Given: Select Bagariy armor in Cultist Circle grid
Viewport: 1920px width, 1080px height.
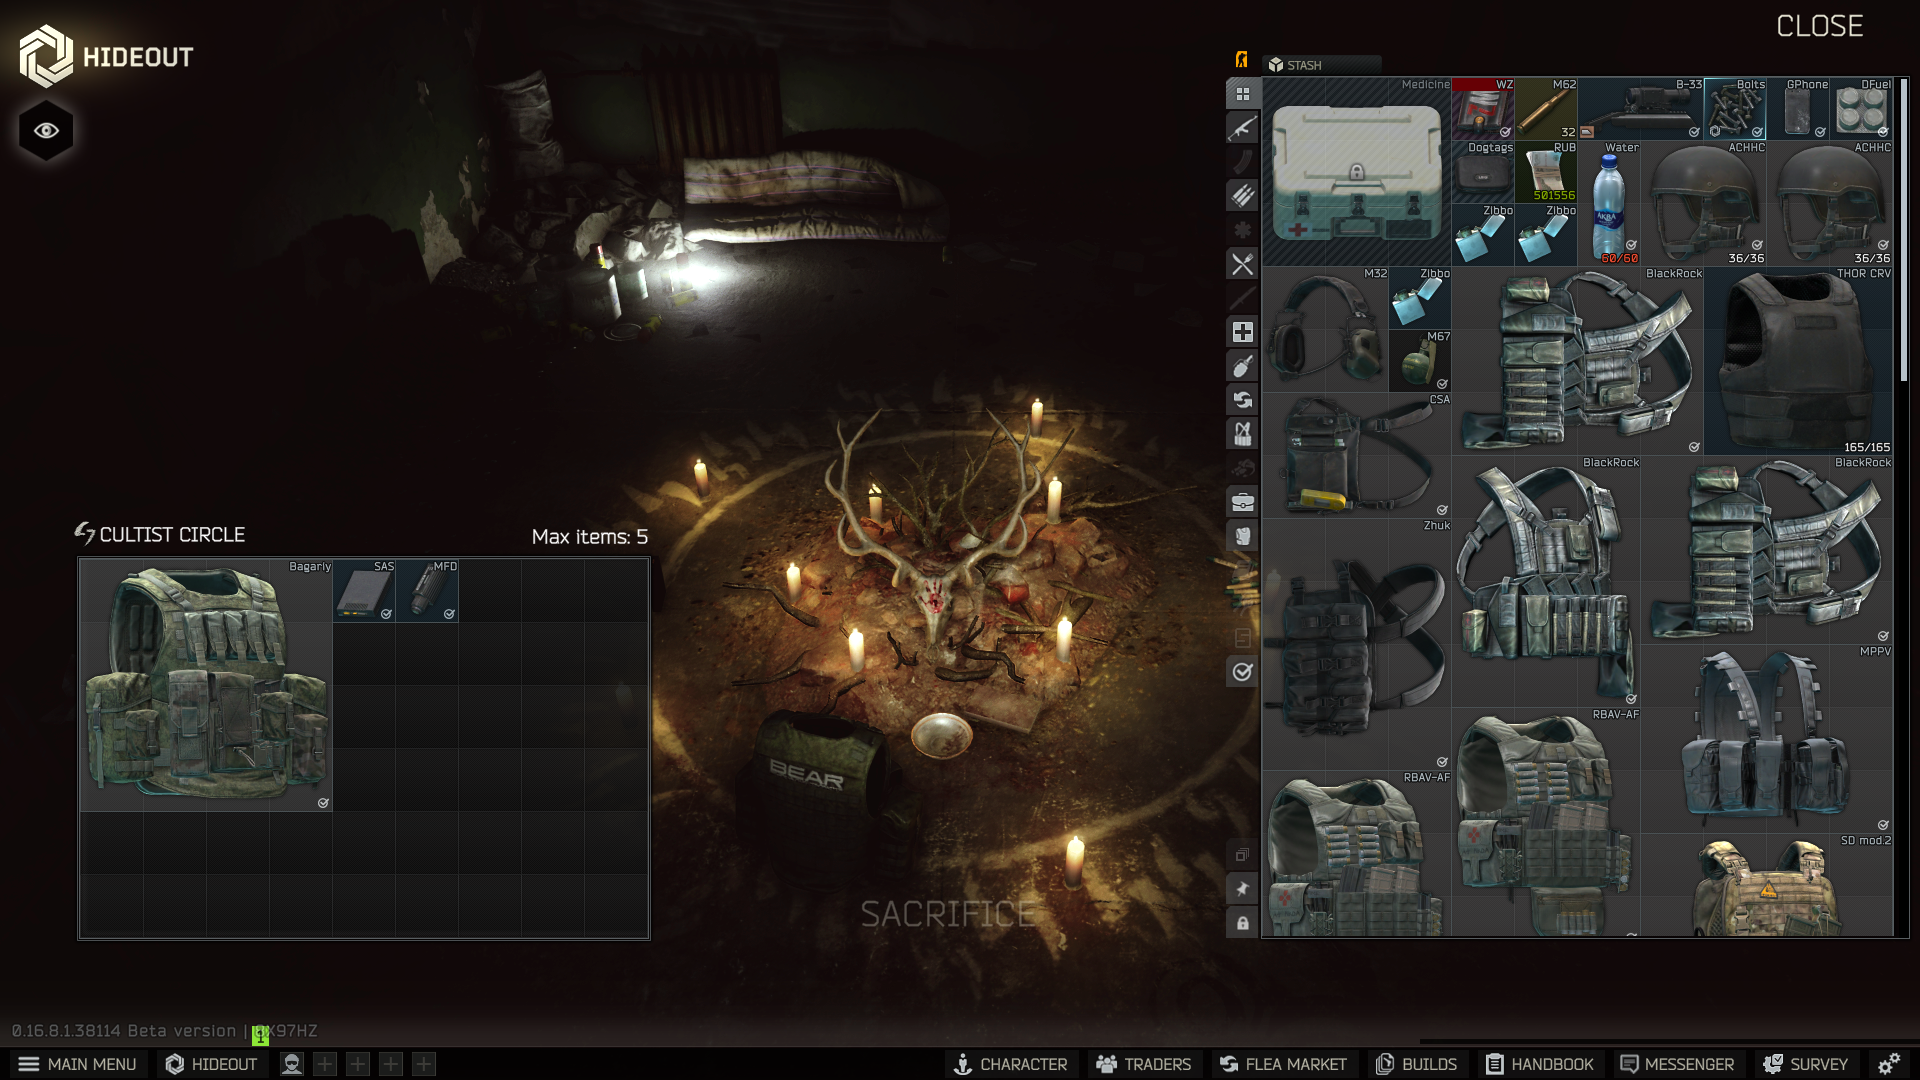Looking at the screenshot, I should click(x=206, y=685).
